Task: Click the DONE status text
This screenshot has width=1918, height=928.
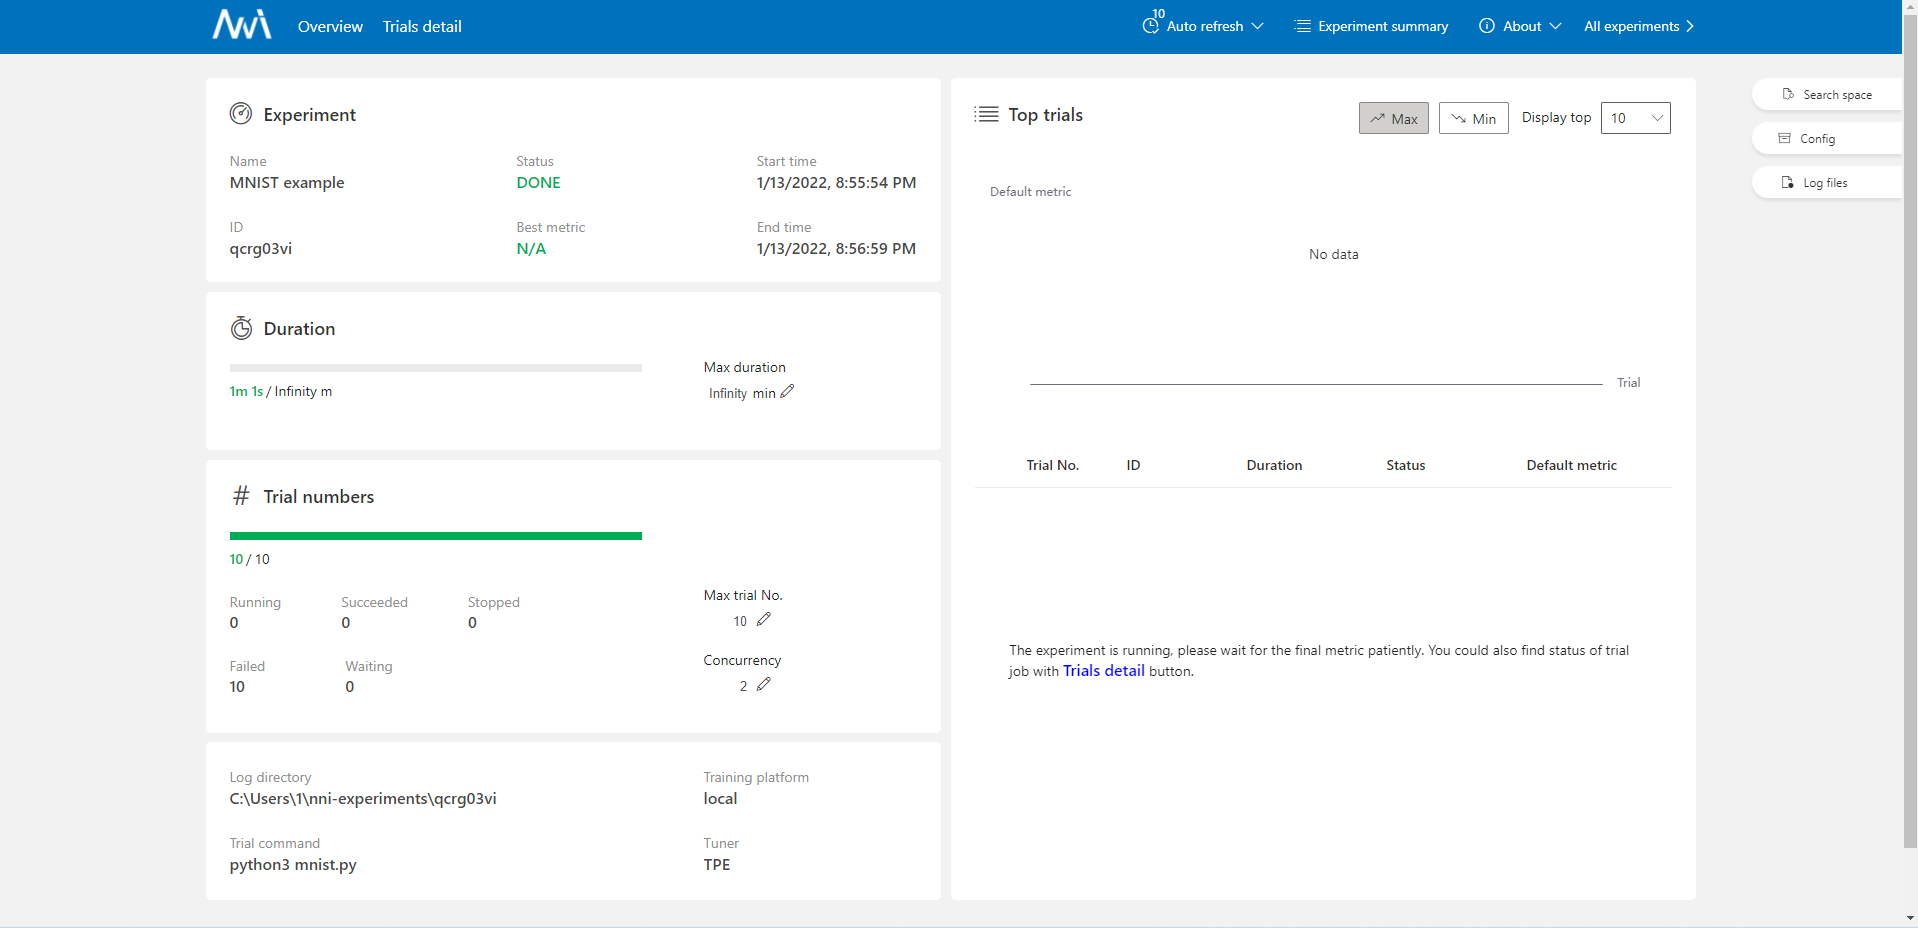Action: click(x=538, y=183)
